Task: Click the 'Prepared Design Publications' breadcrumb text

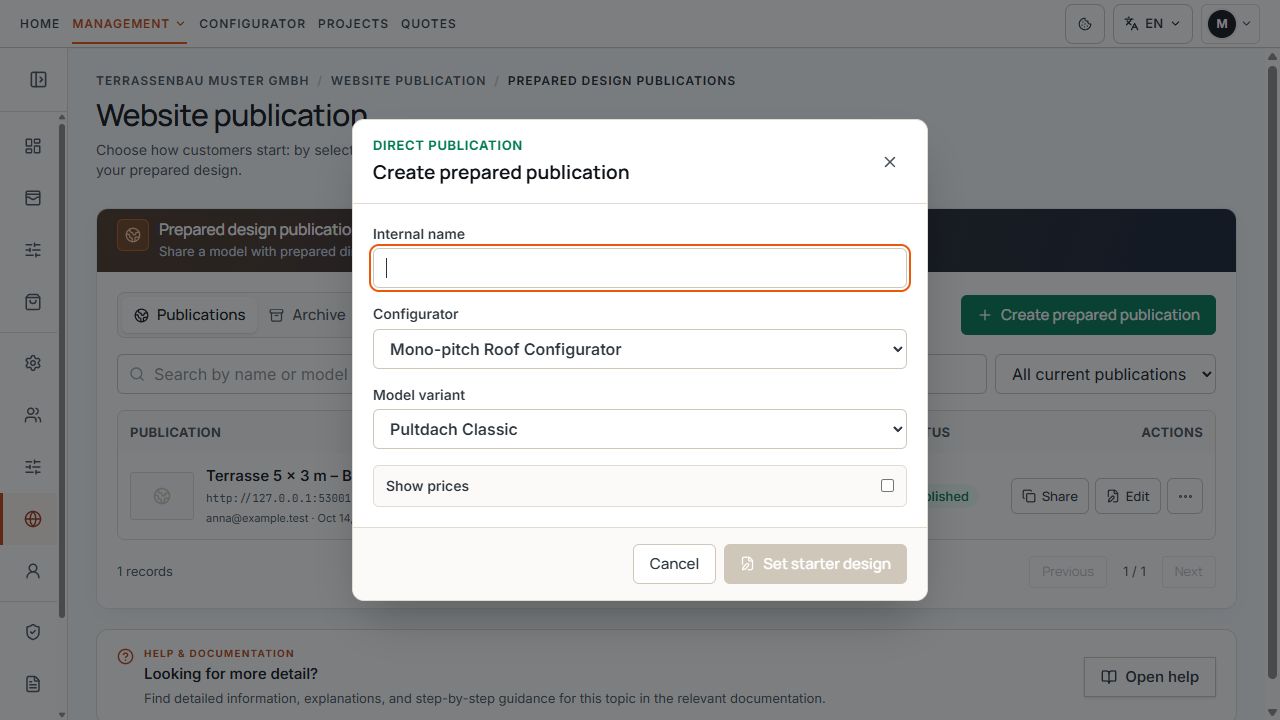Action: click(x=621, y=80)
